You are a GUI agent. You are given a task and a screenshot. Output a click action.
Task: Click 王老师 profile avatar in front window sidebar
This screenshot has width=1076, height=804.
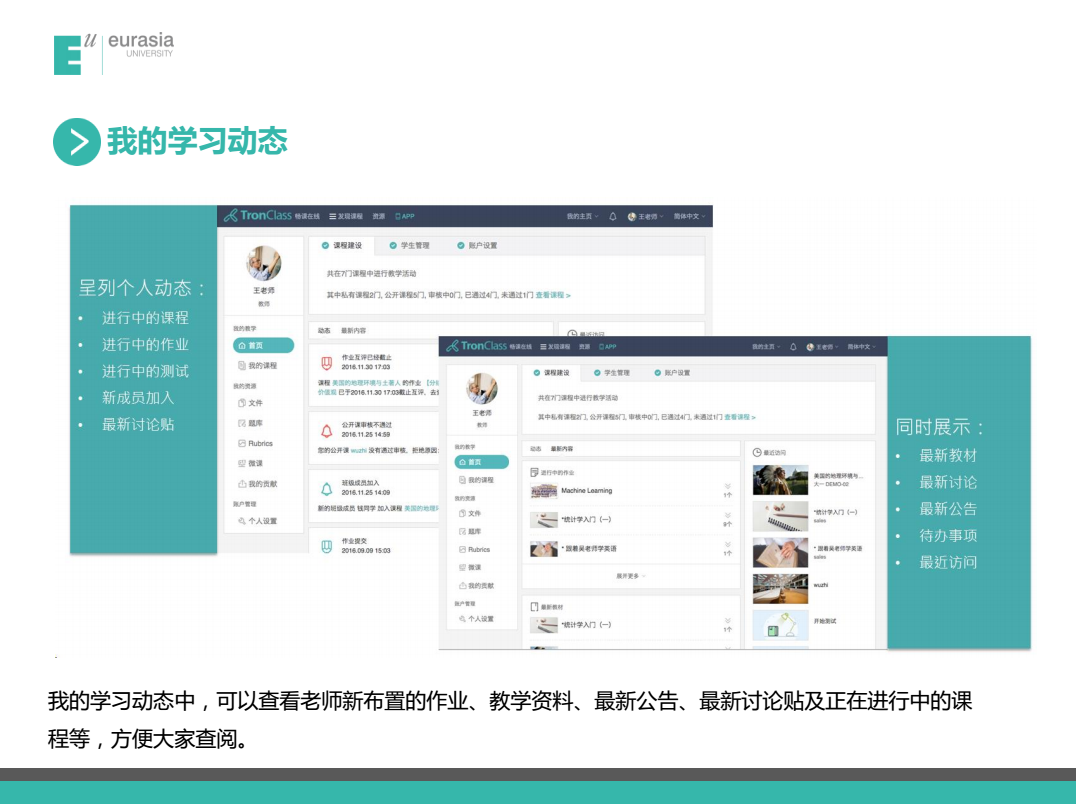point(482,388)
